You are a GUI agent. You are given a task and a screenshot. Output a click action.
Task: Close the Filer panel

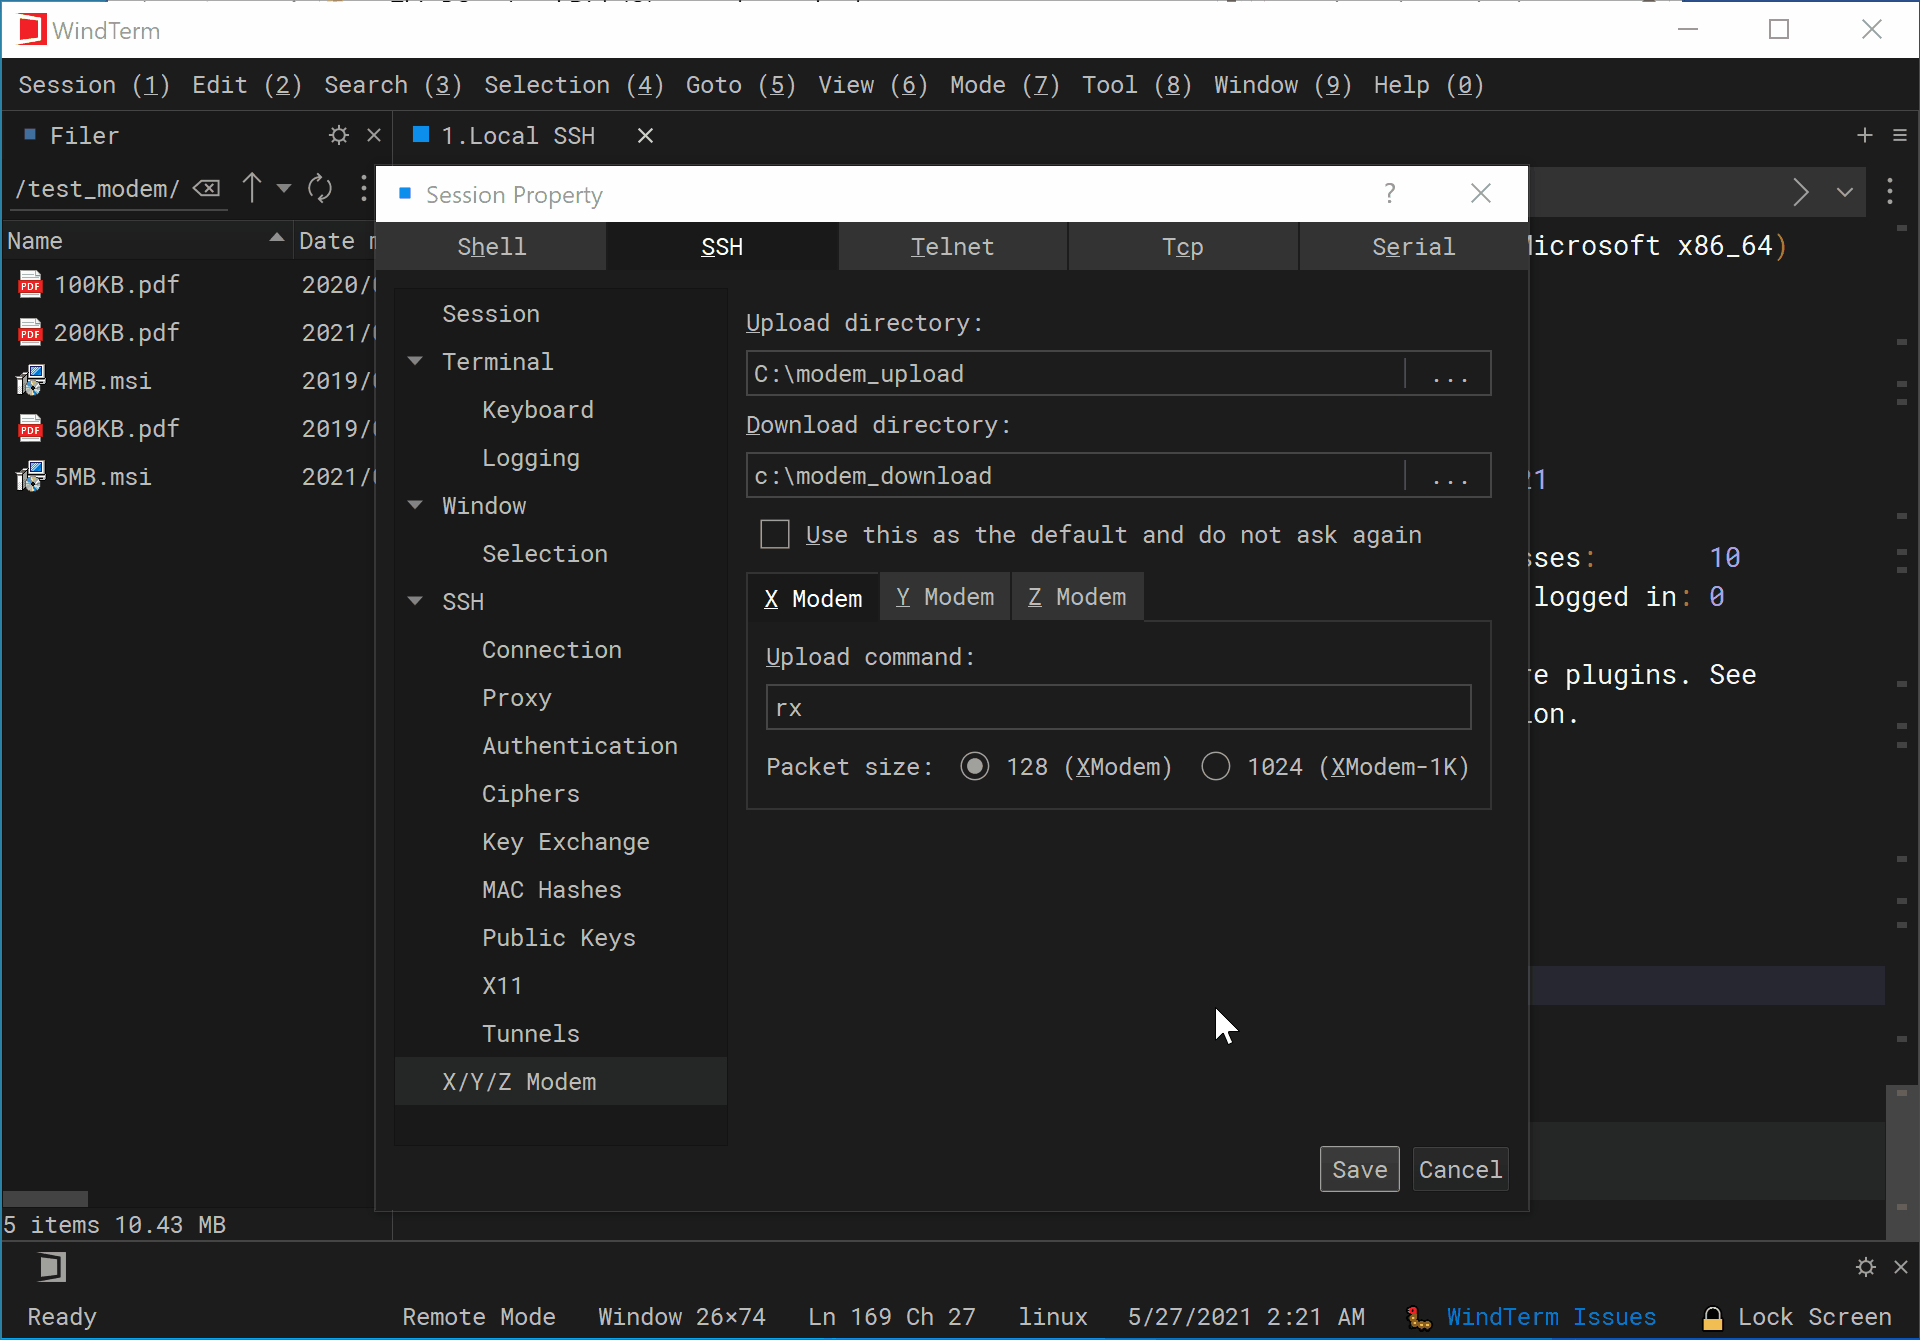click(x=374, y=135)
